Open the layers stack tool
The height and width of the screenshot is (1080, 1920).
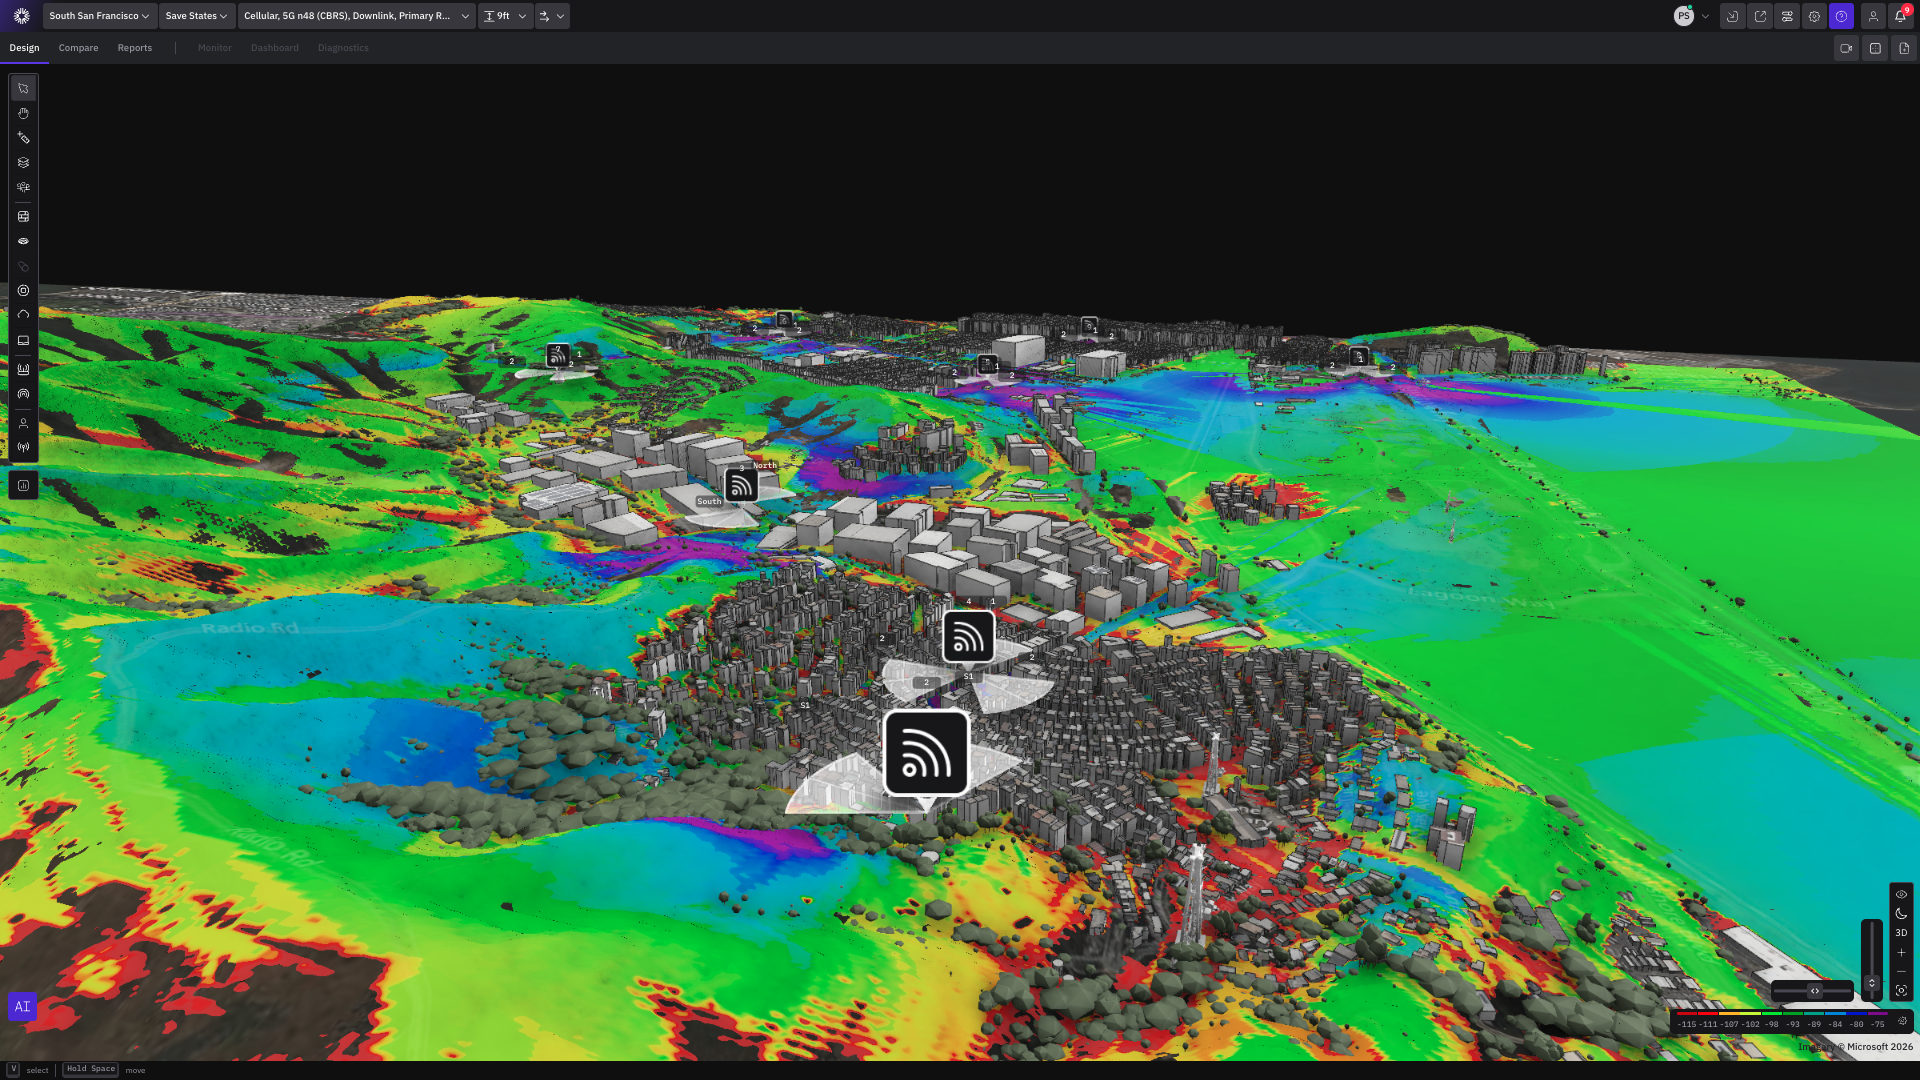[x=23, y=162]
